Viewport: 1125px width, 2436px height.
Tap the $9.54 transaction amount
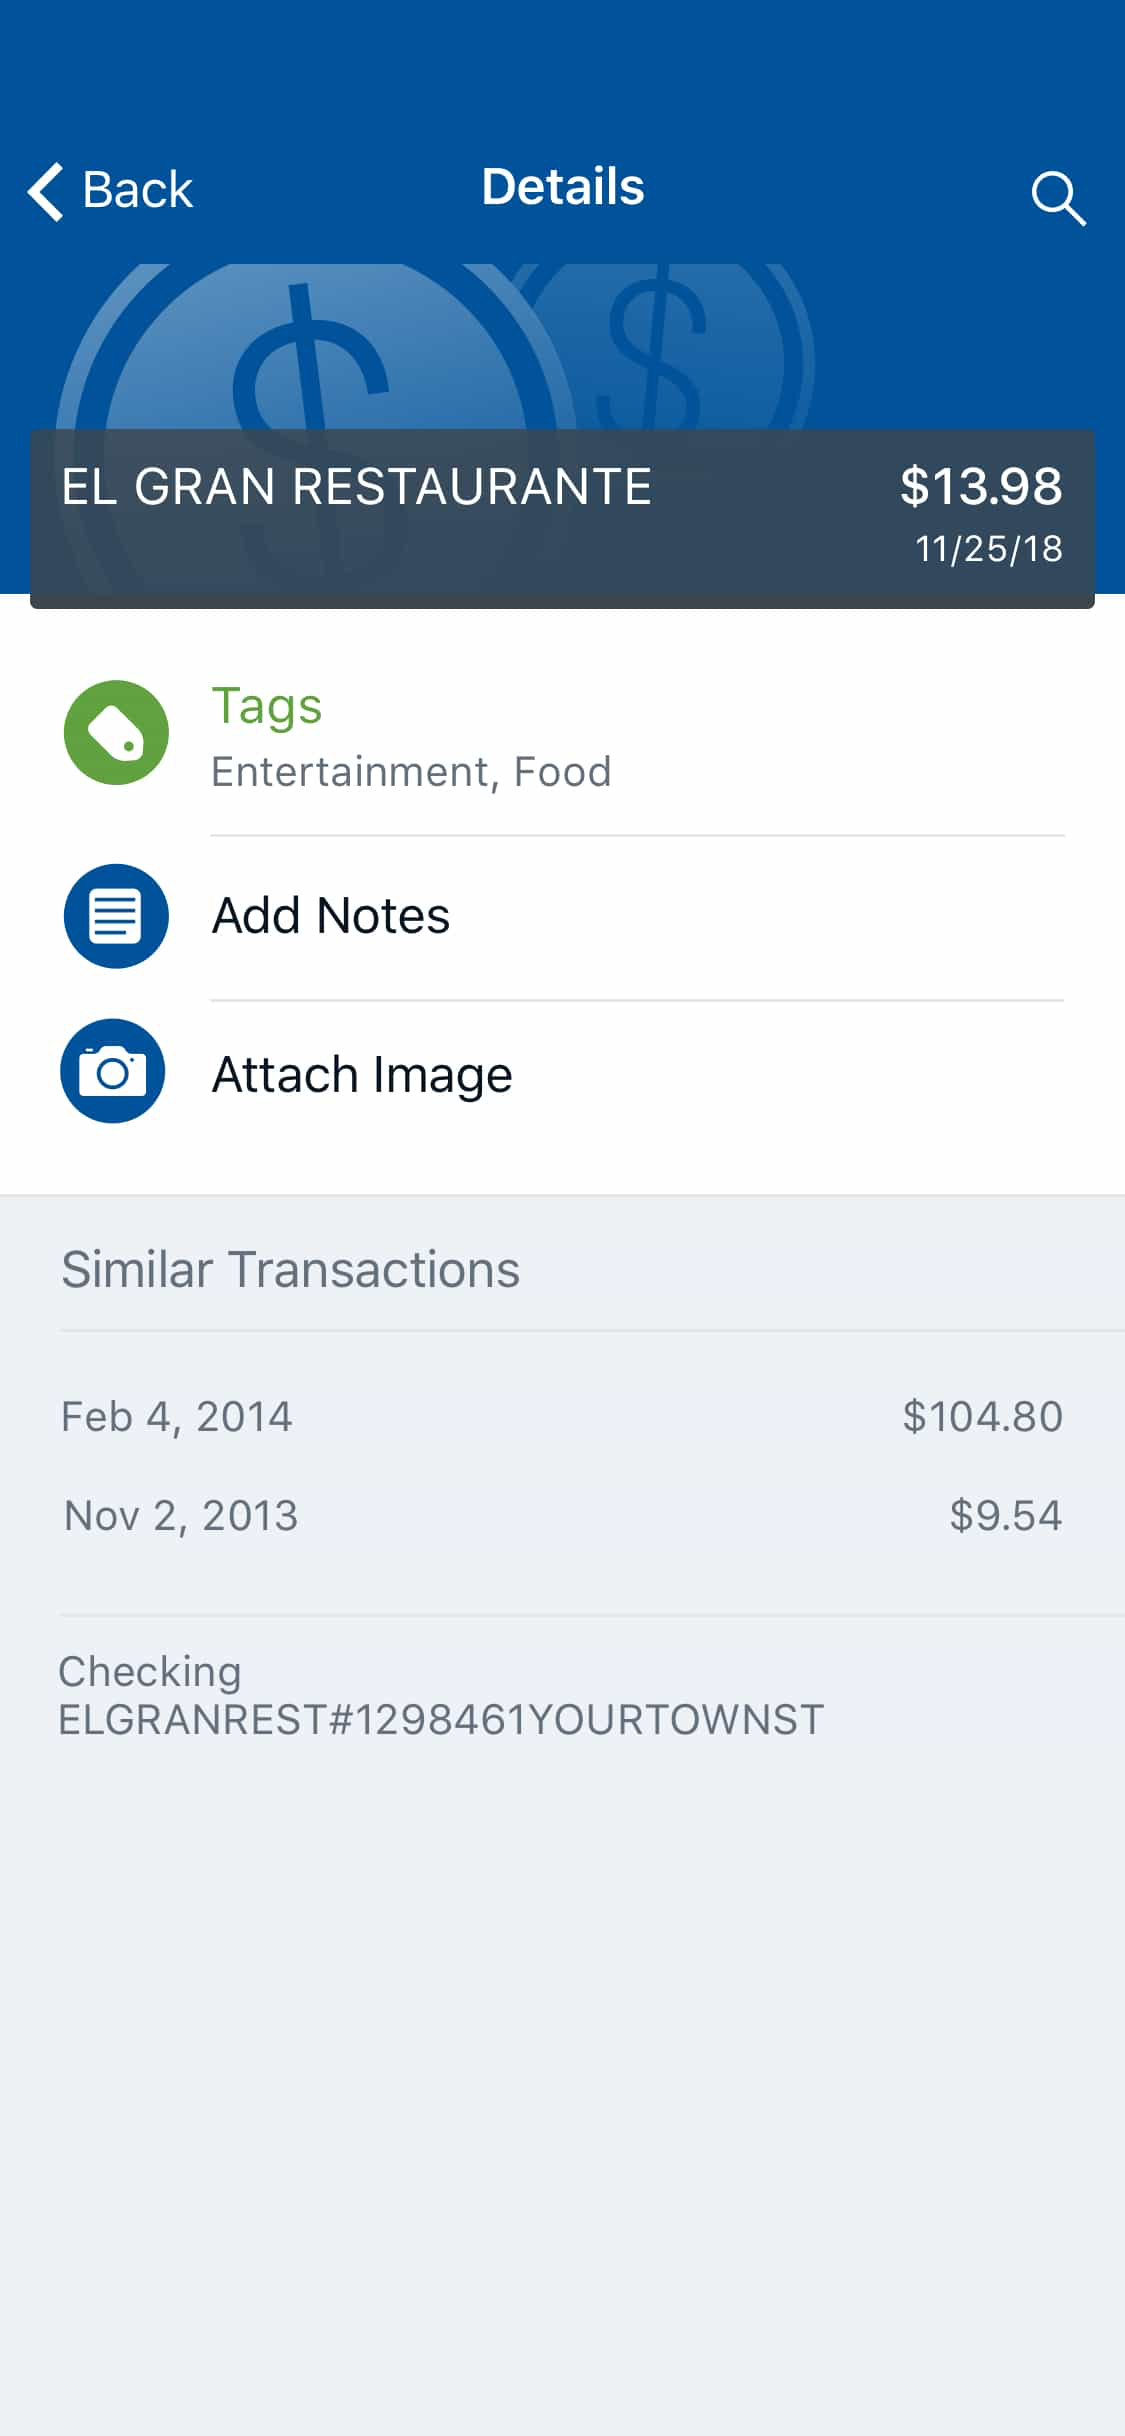(1005, 1516)
